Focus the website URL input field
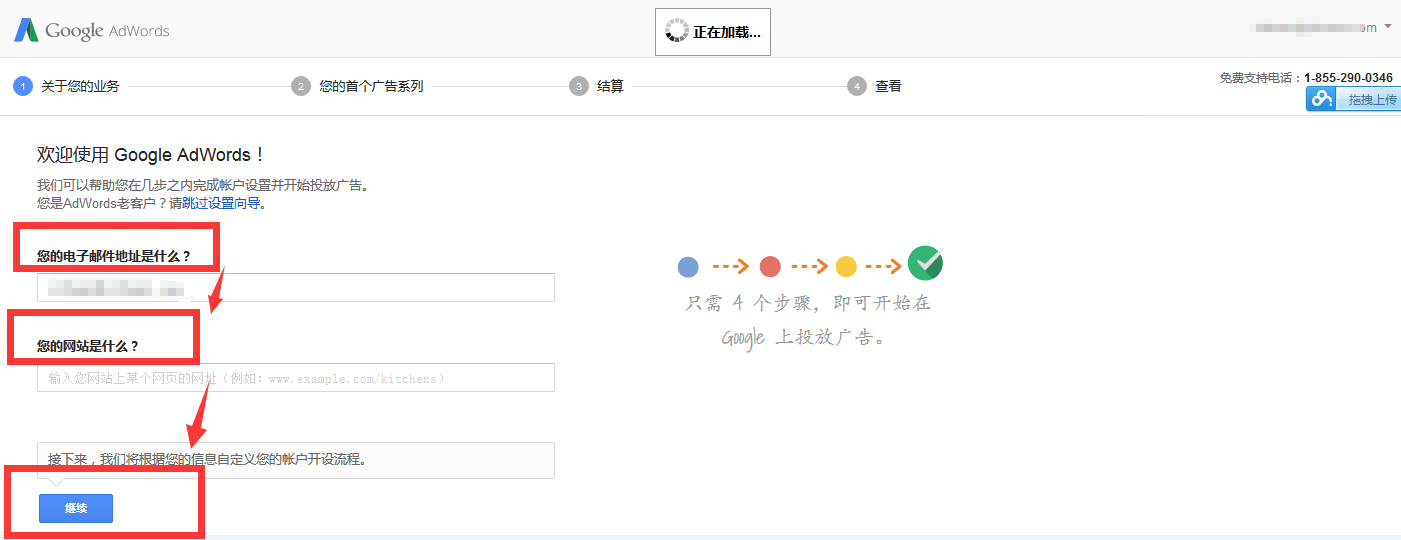The width and height of the screenshot is (1401, 540). tap(296, 377)
